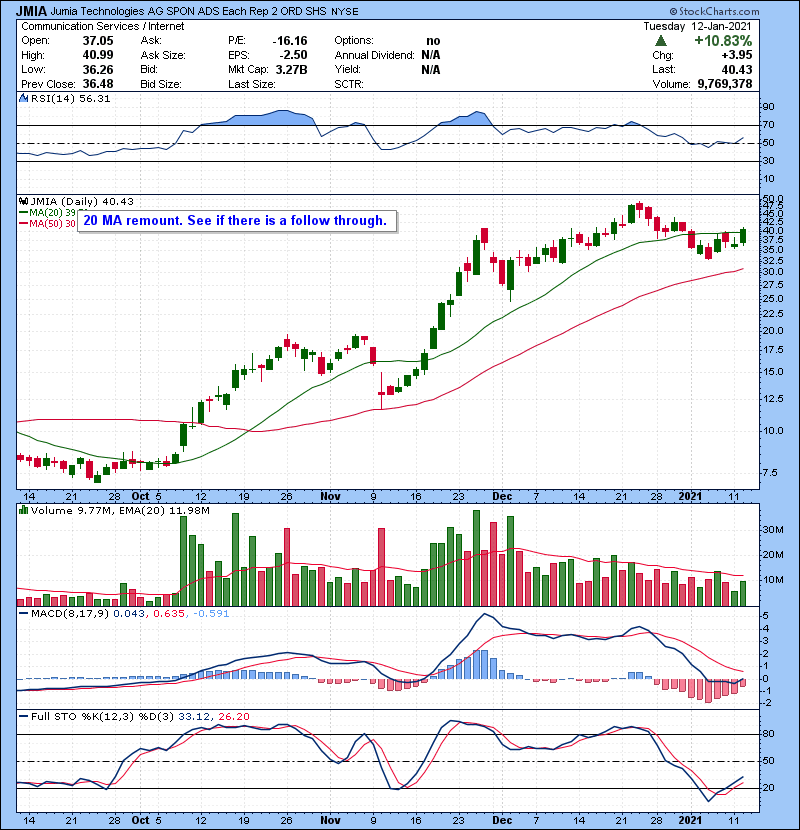Click the green up-arrow change indicator

pos(661,41)
